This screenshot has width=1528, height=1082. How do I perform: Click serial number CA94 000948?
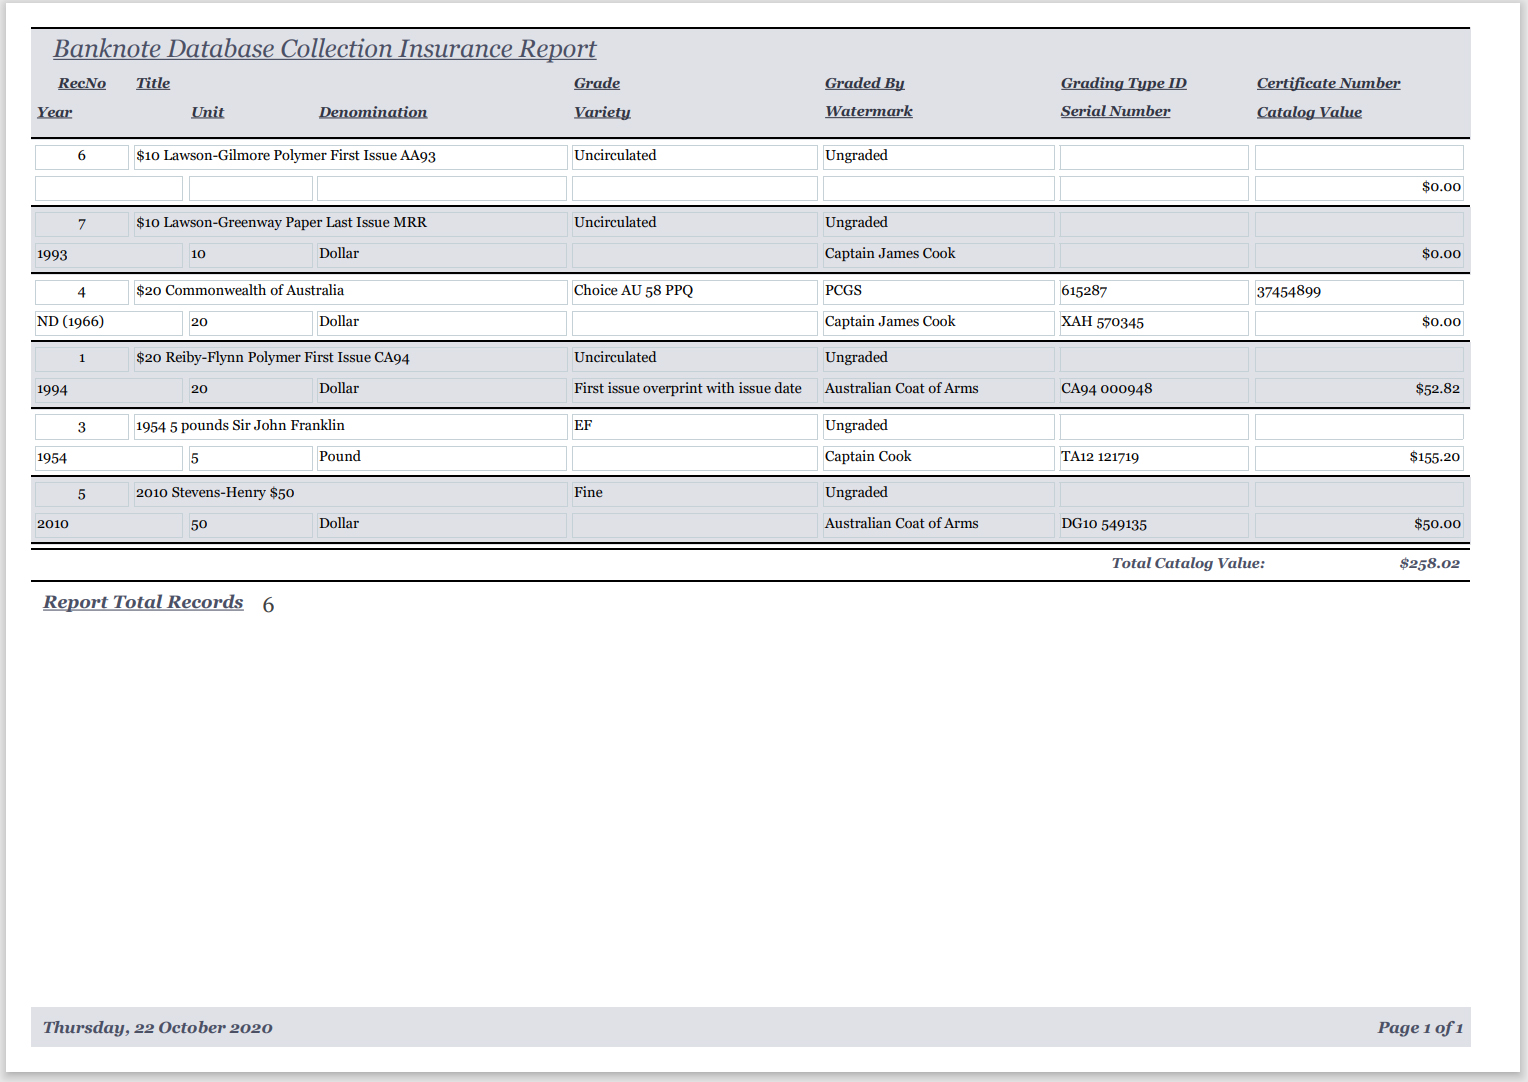click(1154, 389)
